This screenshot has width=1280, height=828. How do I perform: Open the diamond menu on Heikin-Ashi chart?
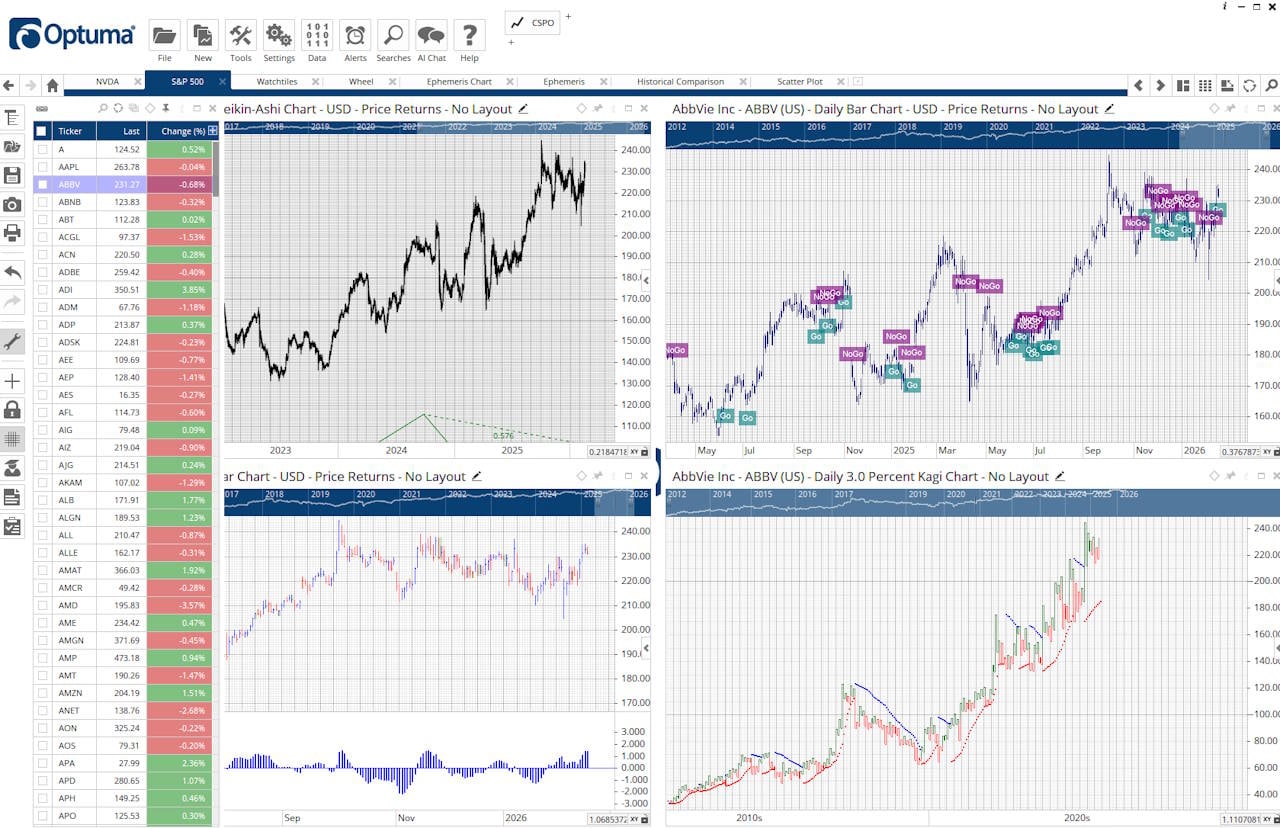click(x=581, y=109)
